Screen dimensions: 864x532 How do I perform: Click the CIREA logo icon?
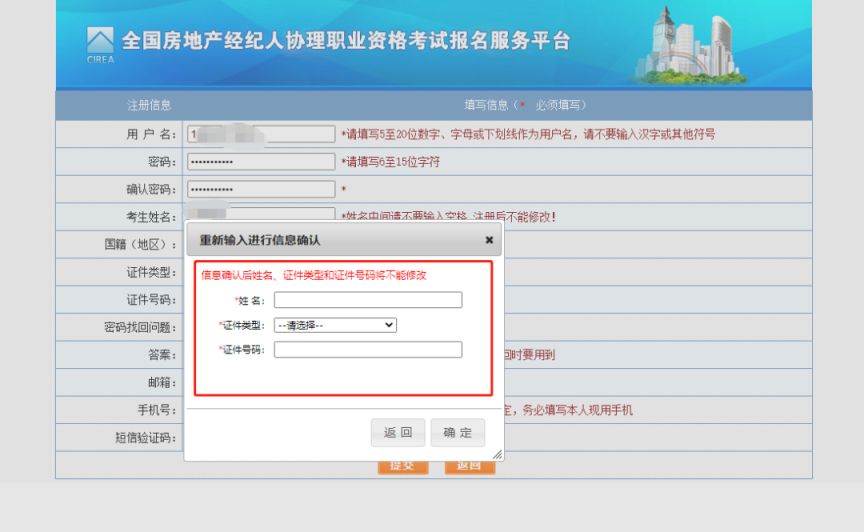100,45
